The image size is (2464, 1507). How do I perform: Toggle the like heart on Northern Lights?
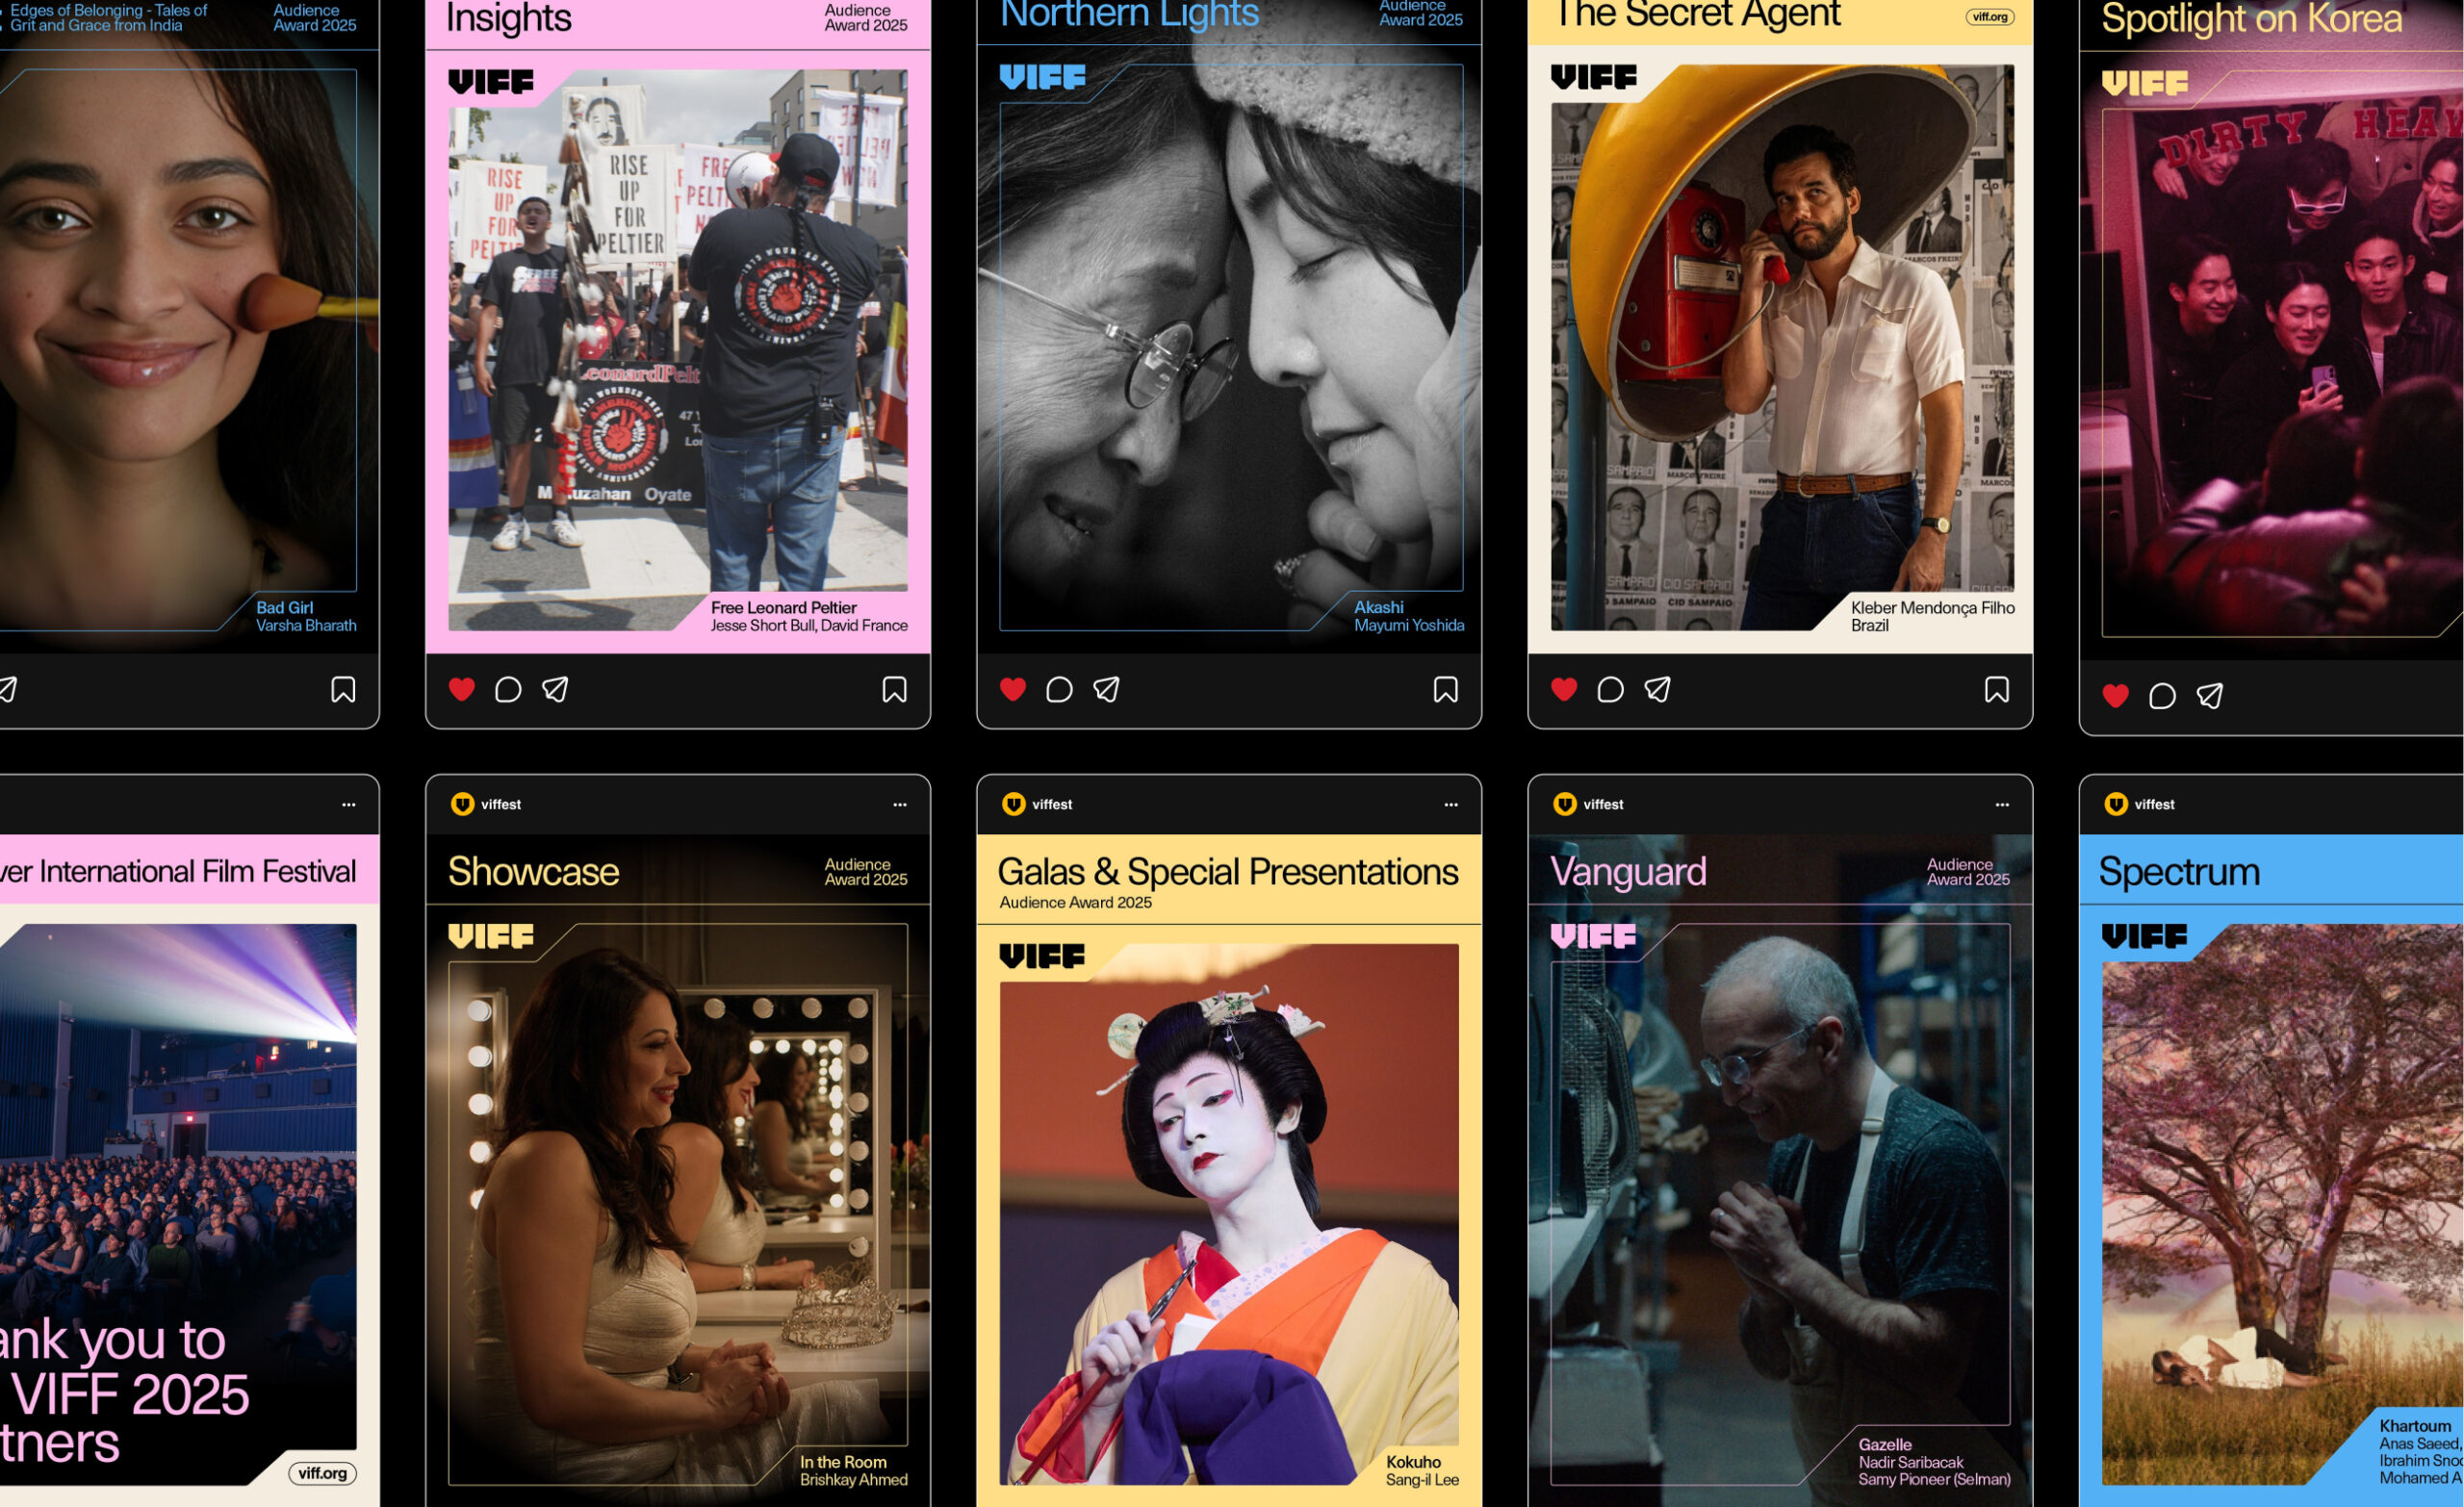click(1011, 689)
